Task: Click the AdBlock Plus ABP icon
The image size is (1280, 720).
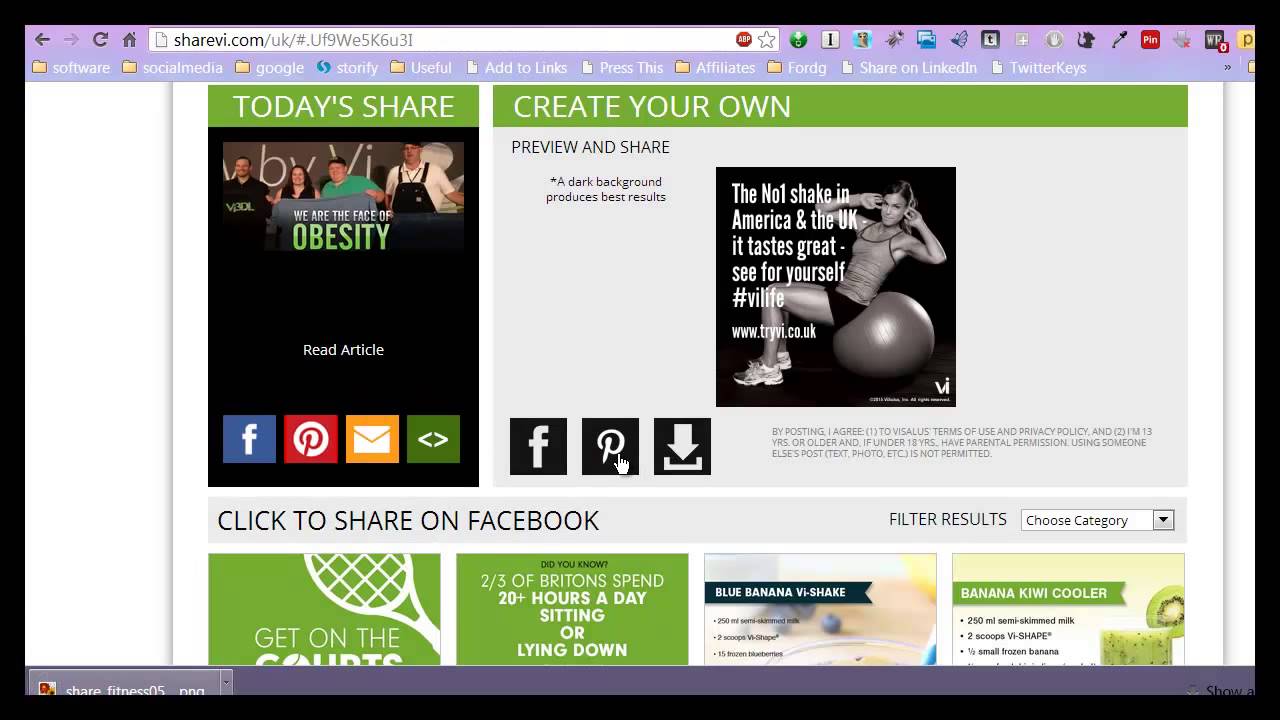Action: (x=744, y=40)
